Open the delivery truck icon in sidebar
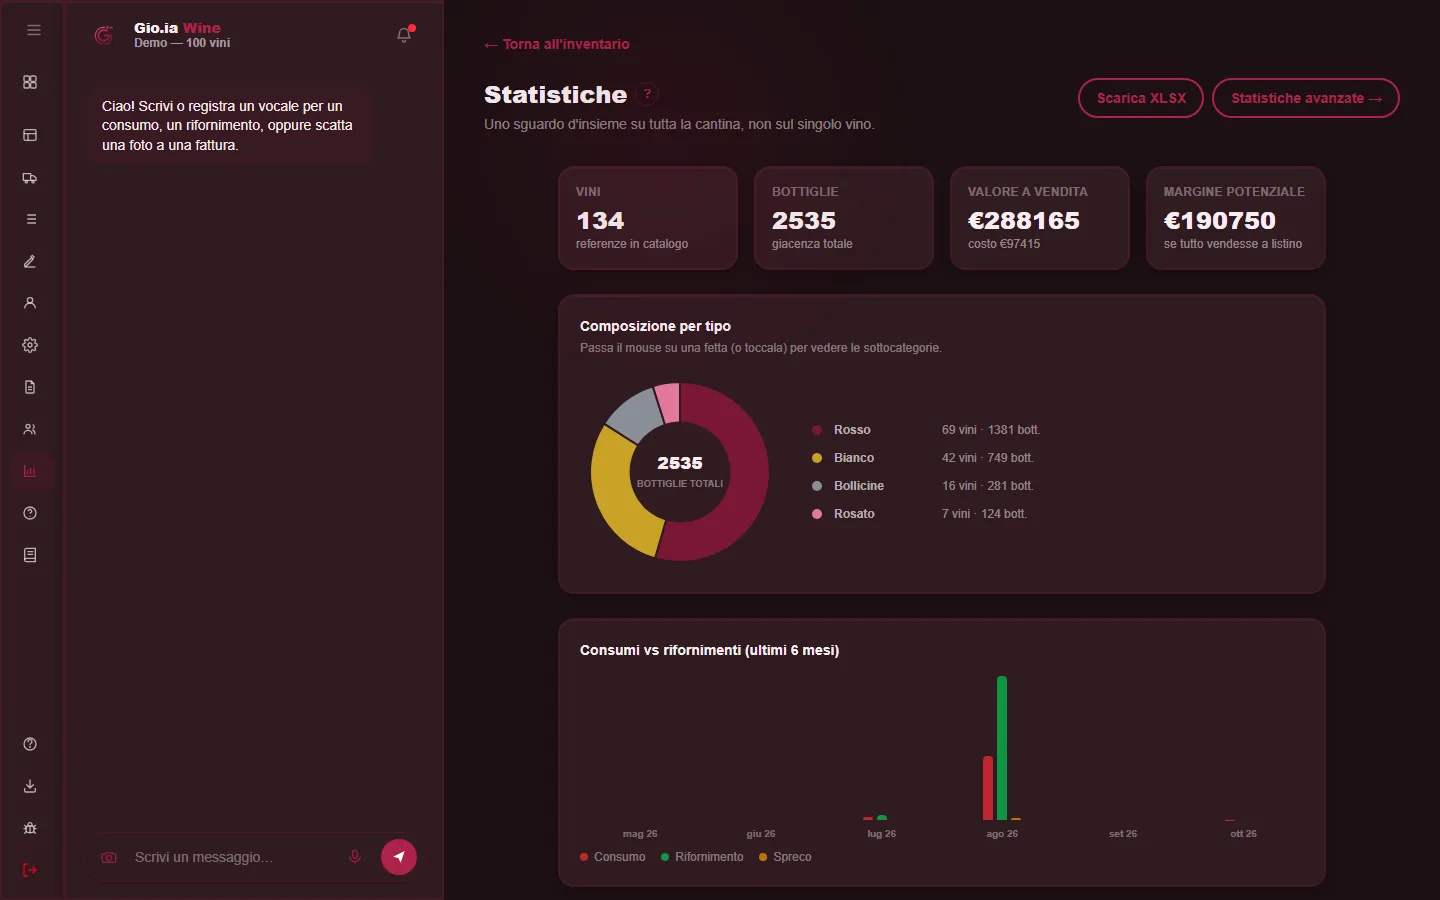 tap(30, 178)
